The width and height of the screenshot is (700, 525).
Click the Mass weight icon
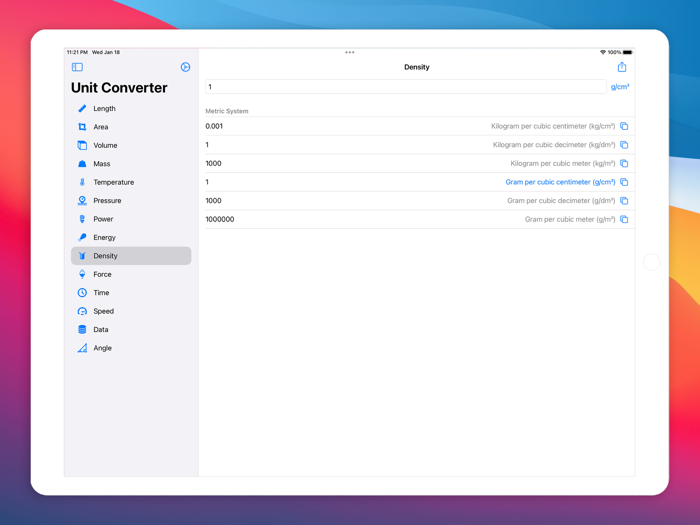[82, 164]
